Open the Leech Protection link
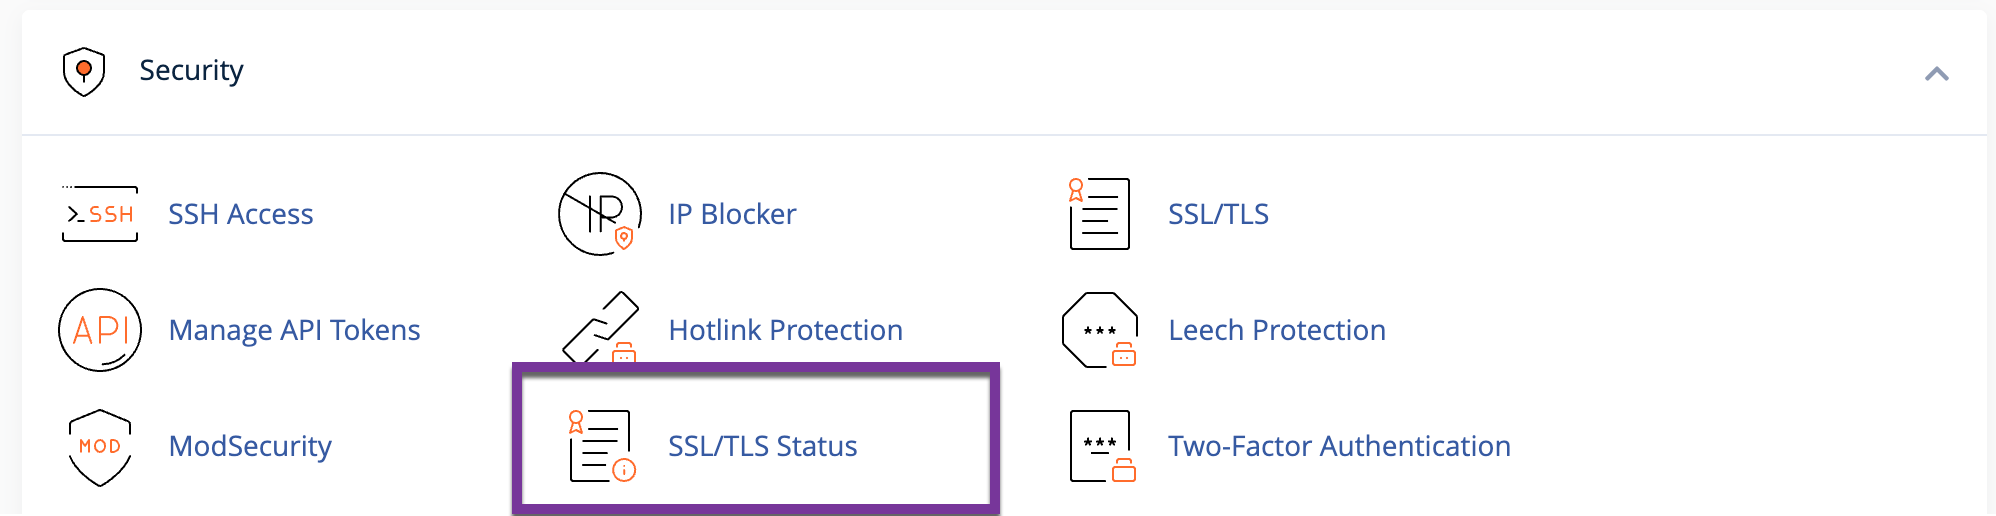The width and height of the screenshot is (1996, 516). pos(1276,330)
